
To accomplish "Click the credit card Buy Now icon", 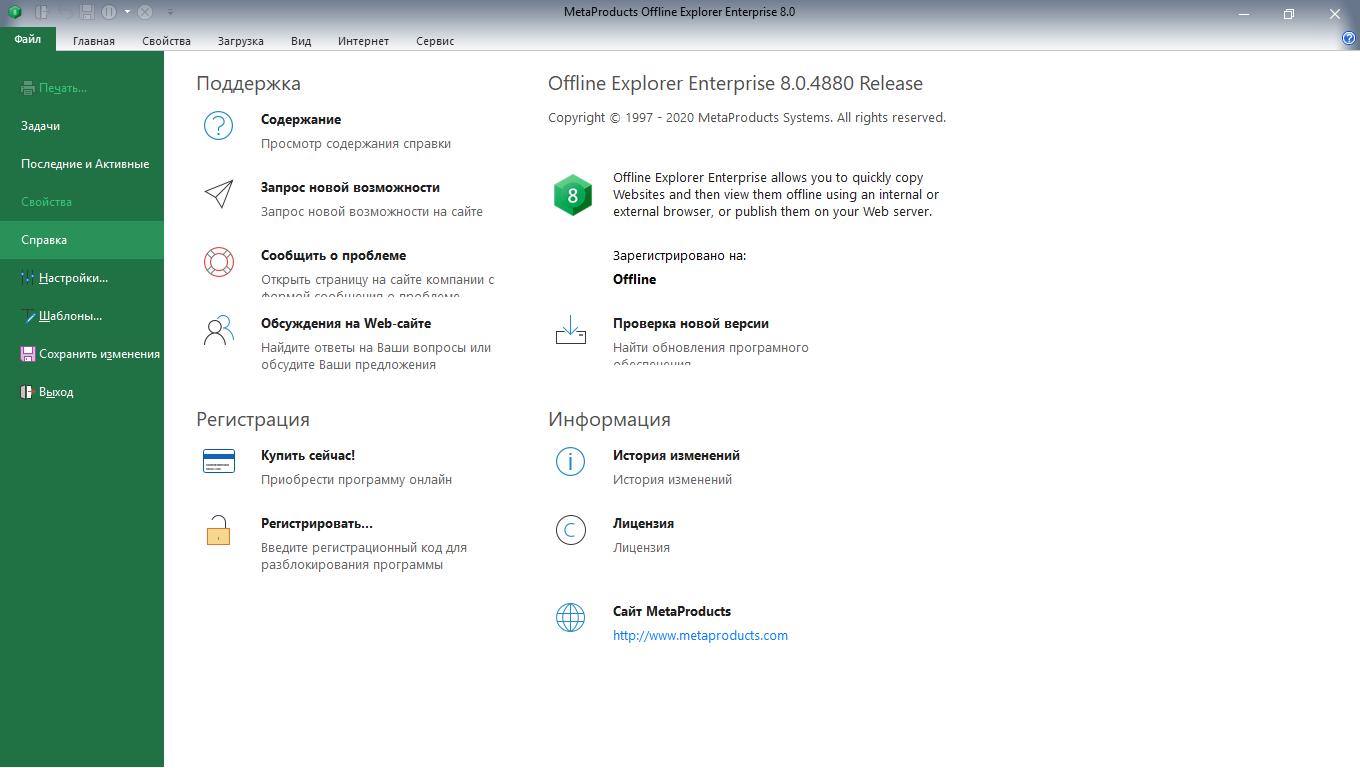I will pos(218,461).
